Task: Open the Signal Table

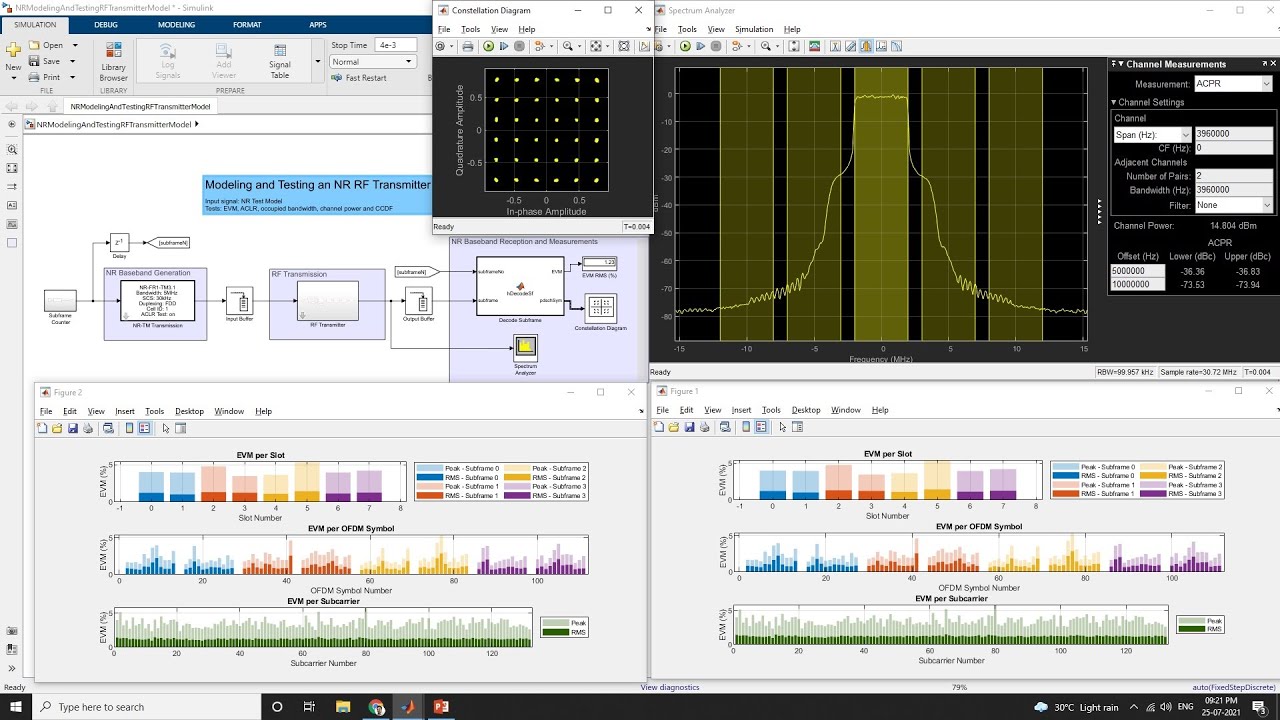Action: tap(280, 62)
